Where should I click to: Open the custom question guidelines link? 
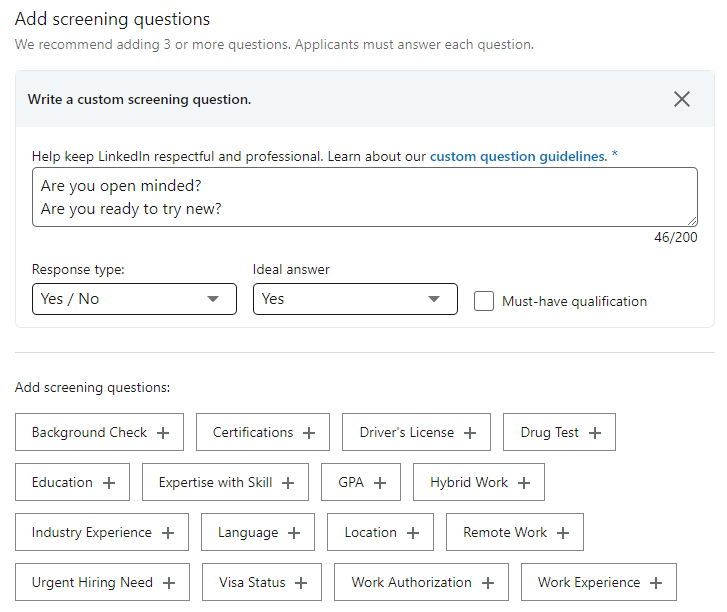click(518, 156)
